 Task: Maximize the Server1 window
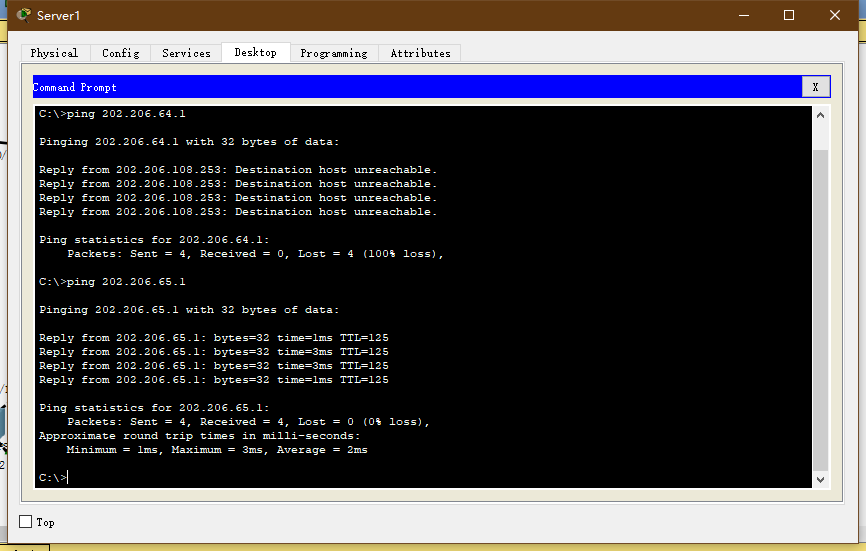pos(789,15)
